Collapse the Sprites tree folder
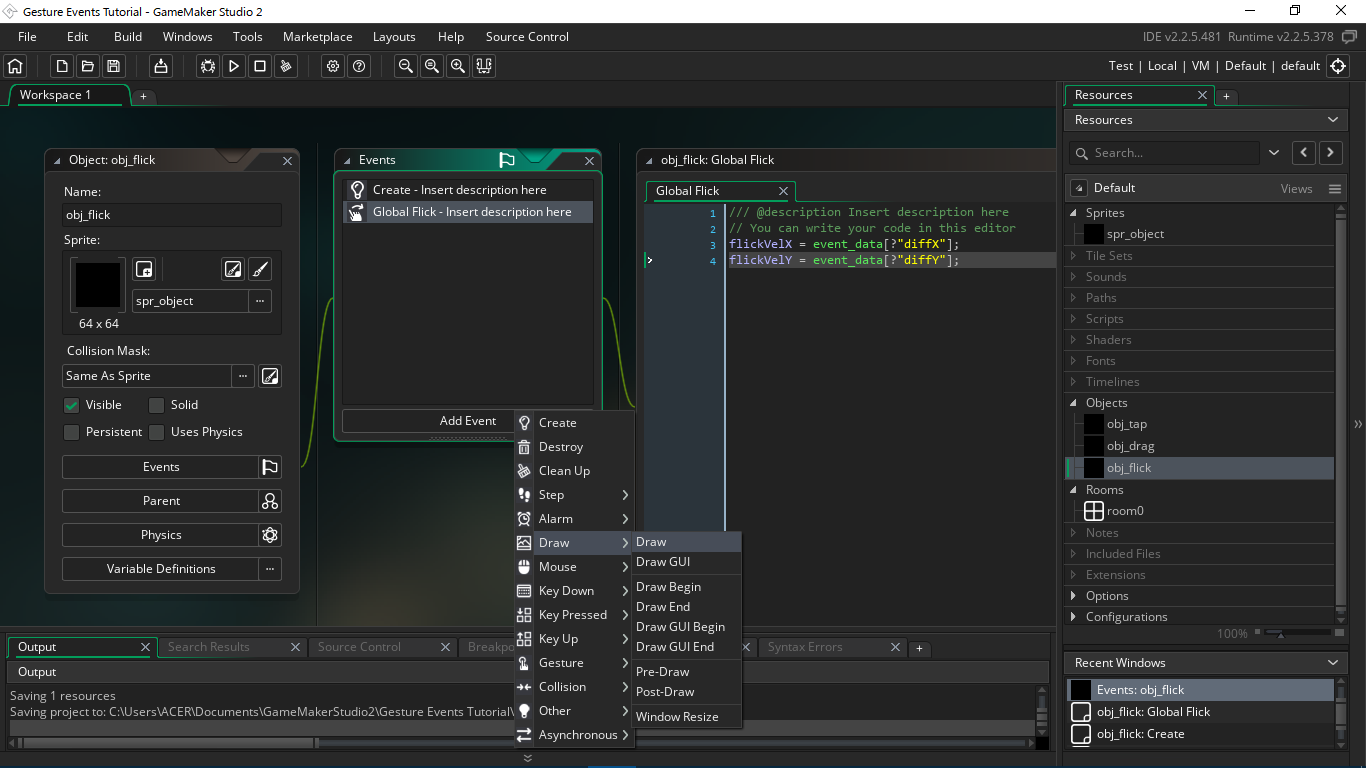 [1075, 213]
